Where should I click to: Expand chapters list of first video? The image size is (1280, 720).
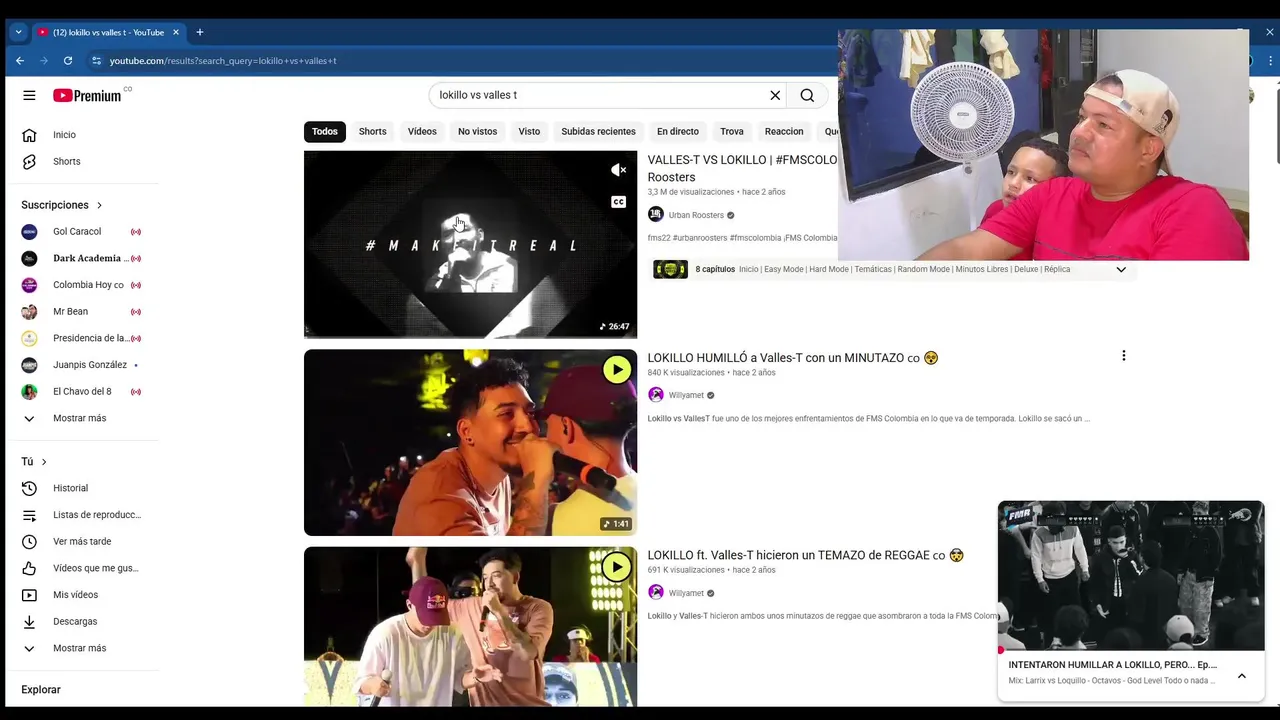point(1121,269)
